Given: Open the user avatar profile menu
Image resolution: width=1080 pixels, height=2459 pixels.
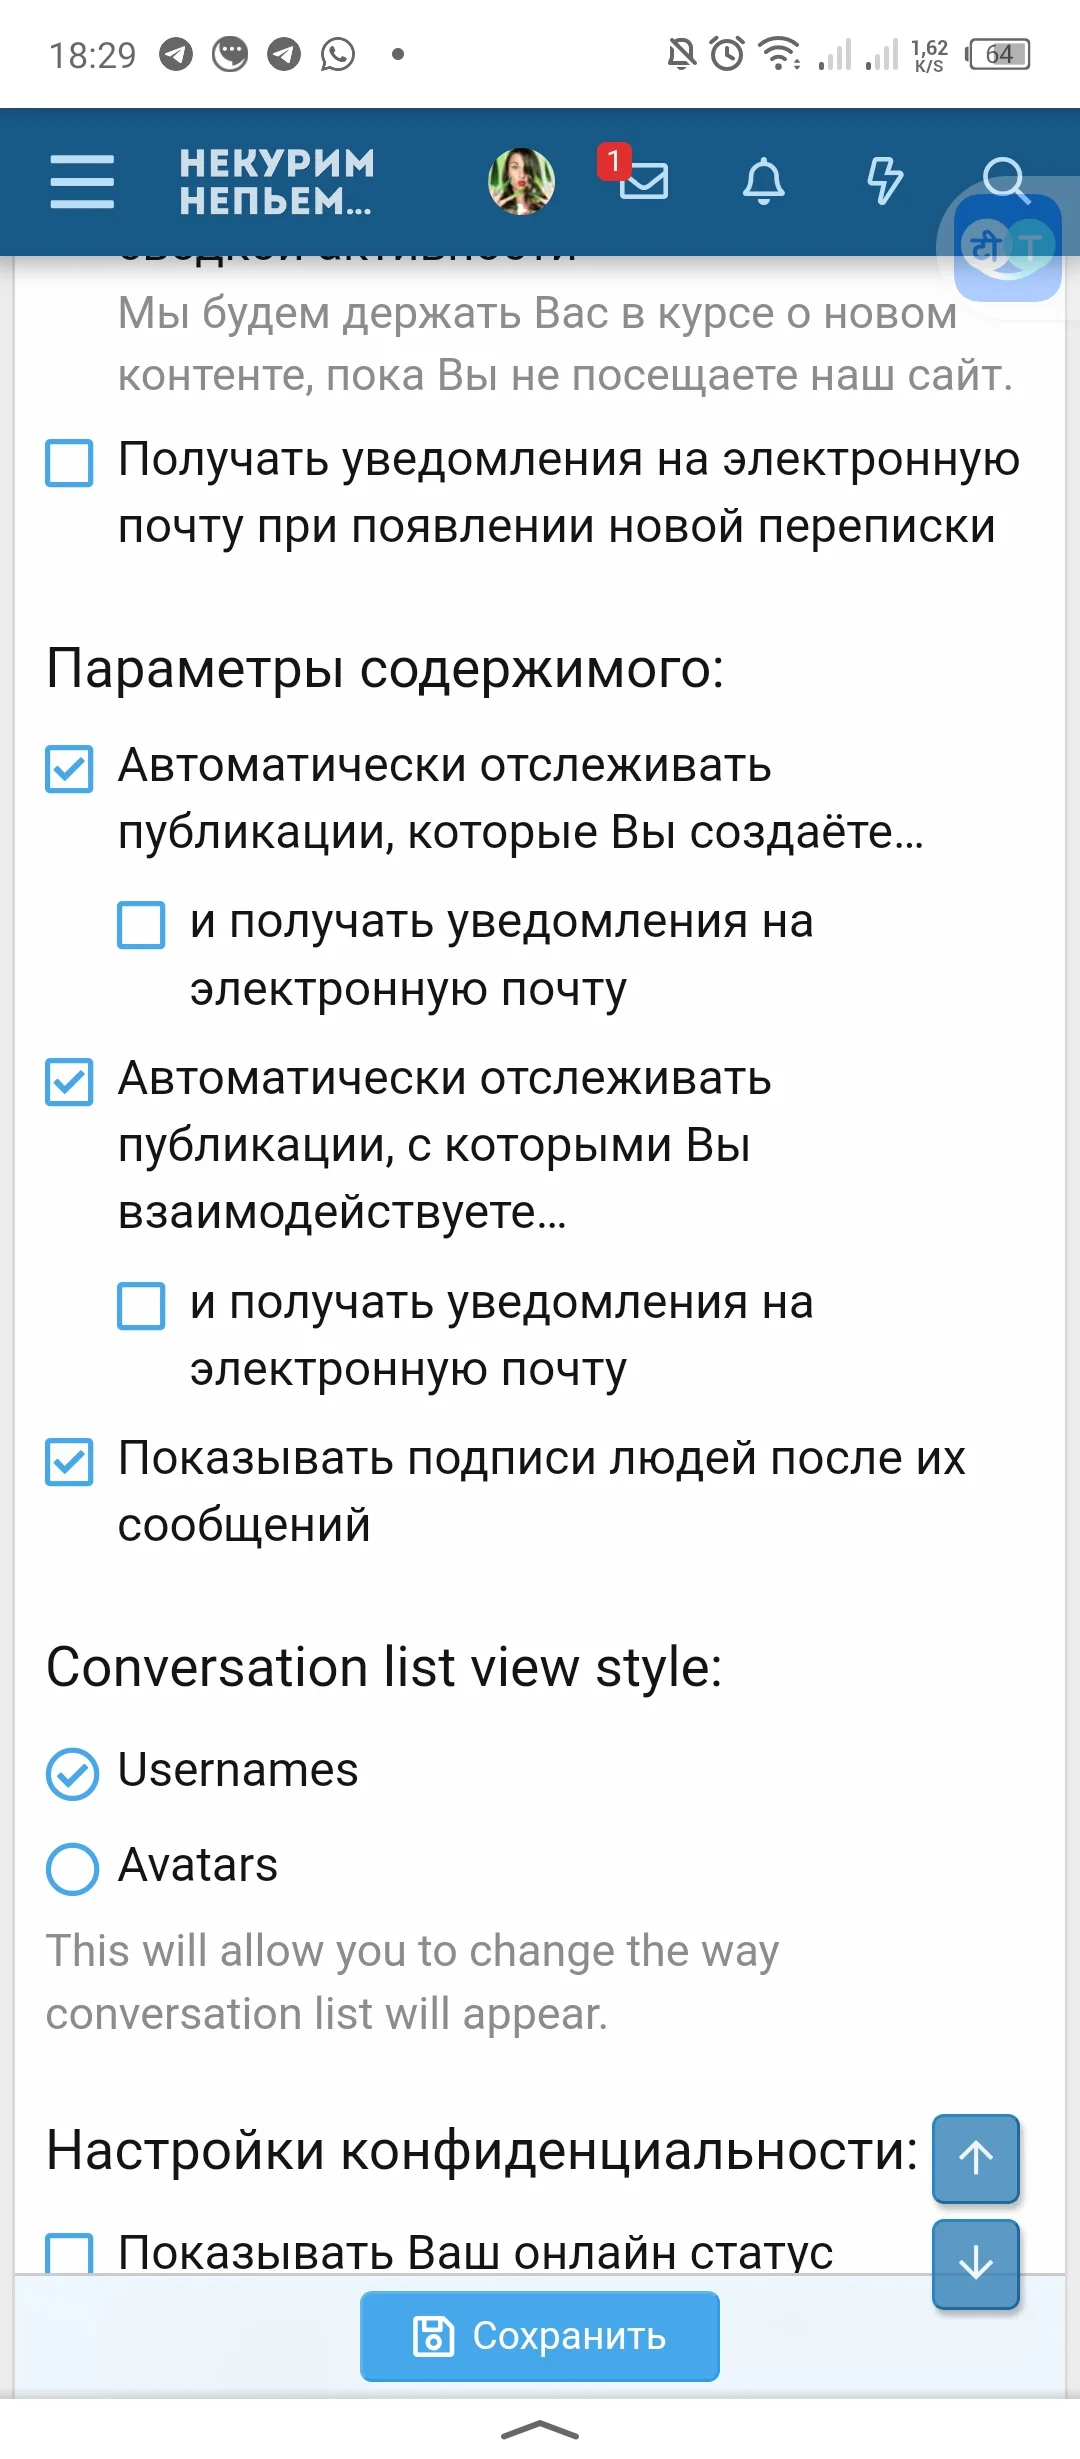Looking at the screenshot, I should [521, 181].
